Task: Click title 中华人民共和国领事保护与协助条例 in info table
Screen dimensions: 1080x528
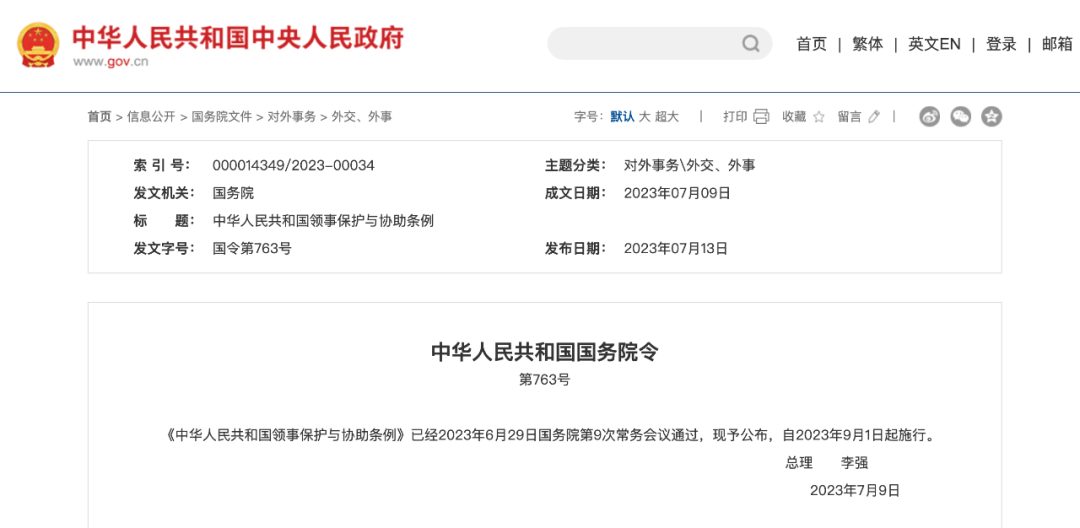Action: (323, 221)
